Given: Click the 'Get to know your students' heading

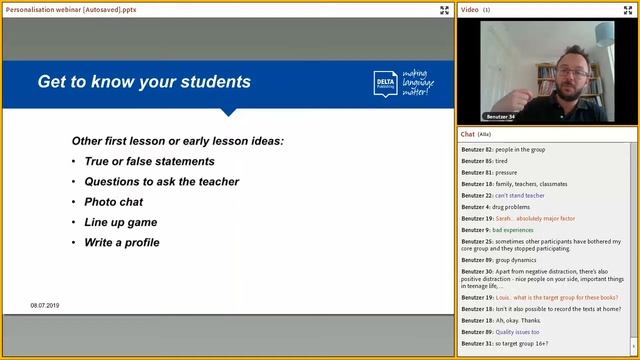Looking at the screenshot, I should (144, 82).
